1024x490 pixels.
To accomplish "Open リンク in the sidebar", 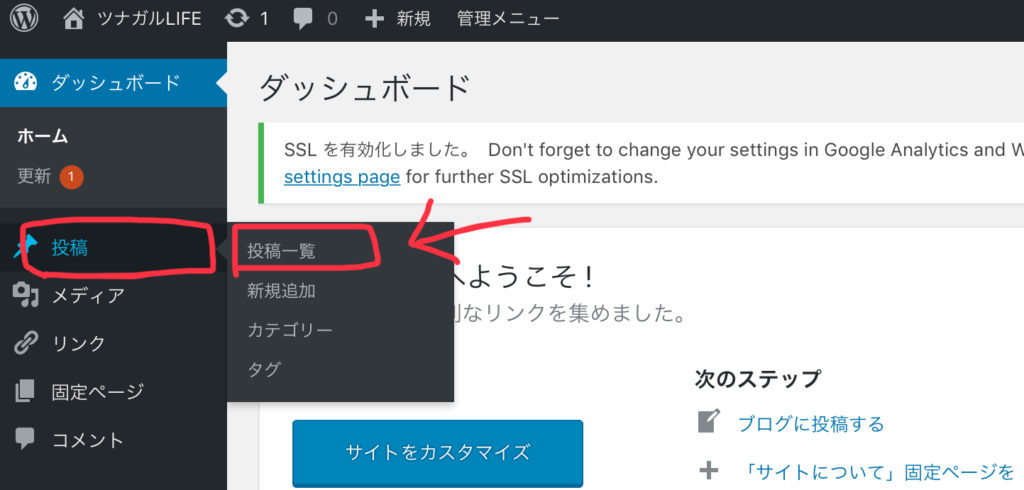I will pyautogui.click(x=78, y=344).
